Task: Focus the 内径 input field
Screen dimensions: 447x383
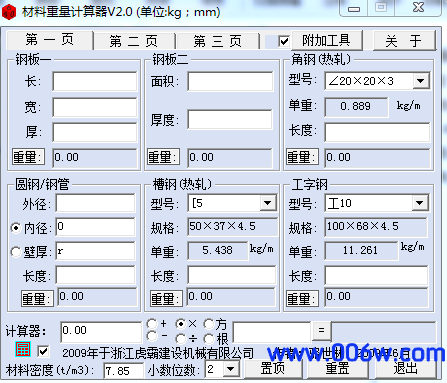Action: (x=95, y=227)
